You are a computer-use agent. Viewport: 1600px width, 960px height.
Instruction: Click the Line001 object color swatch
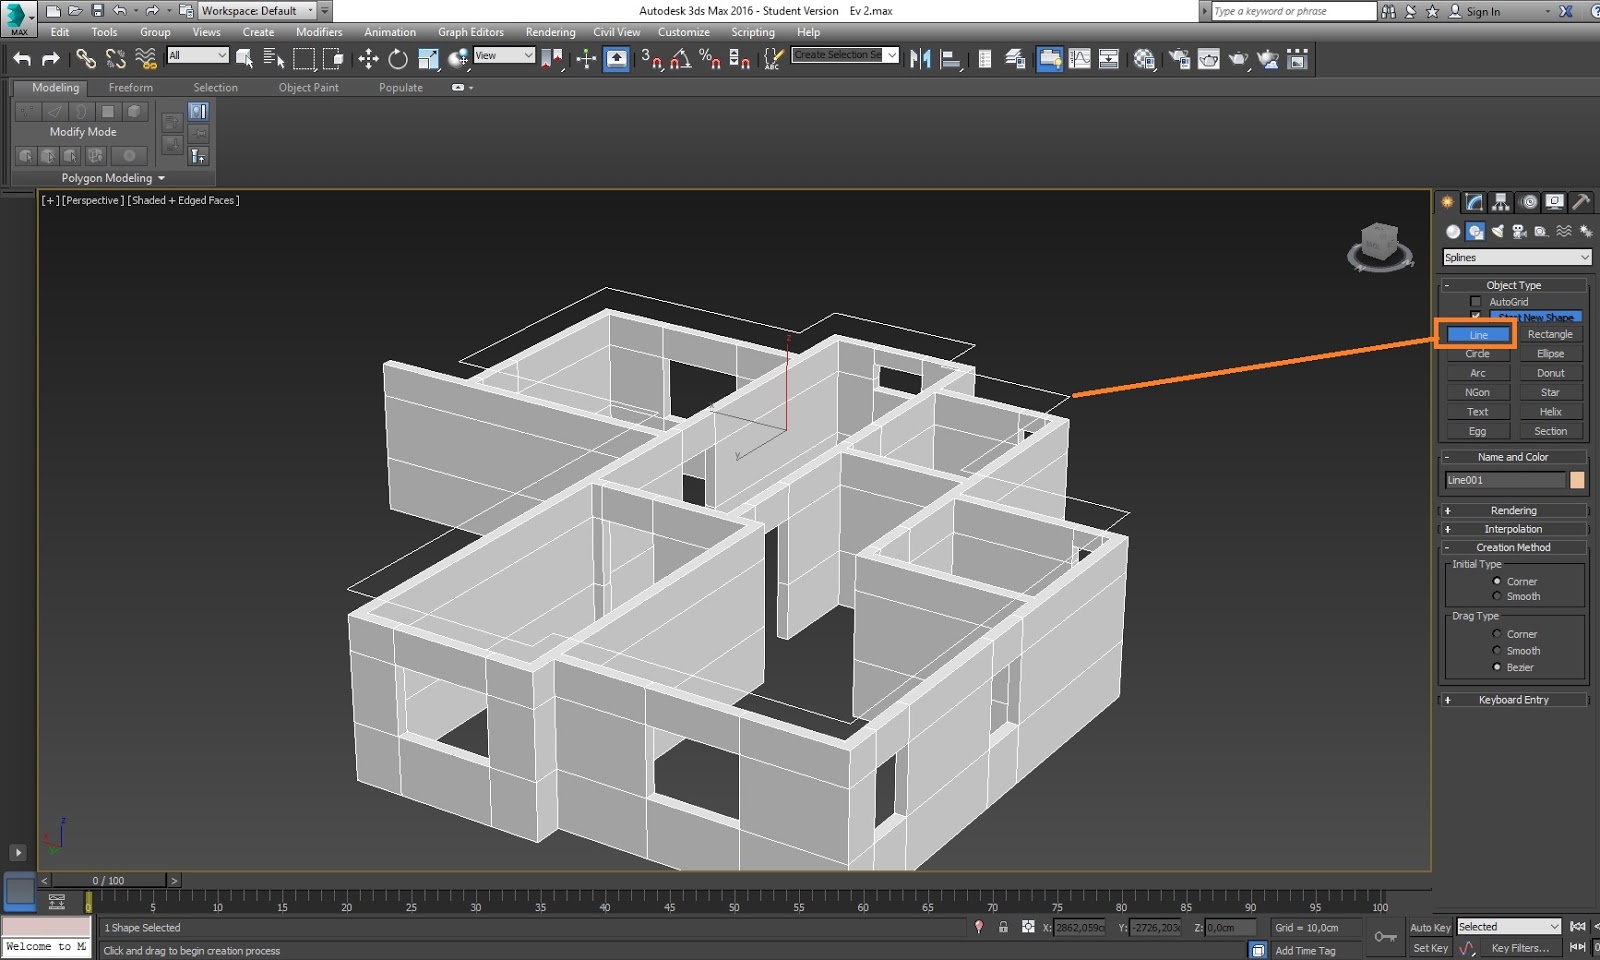click(1578, 480)
